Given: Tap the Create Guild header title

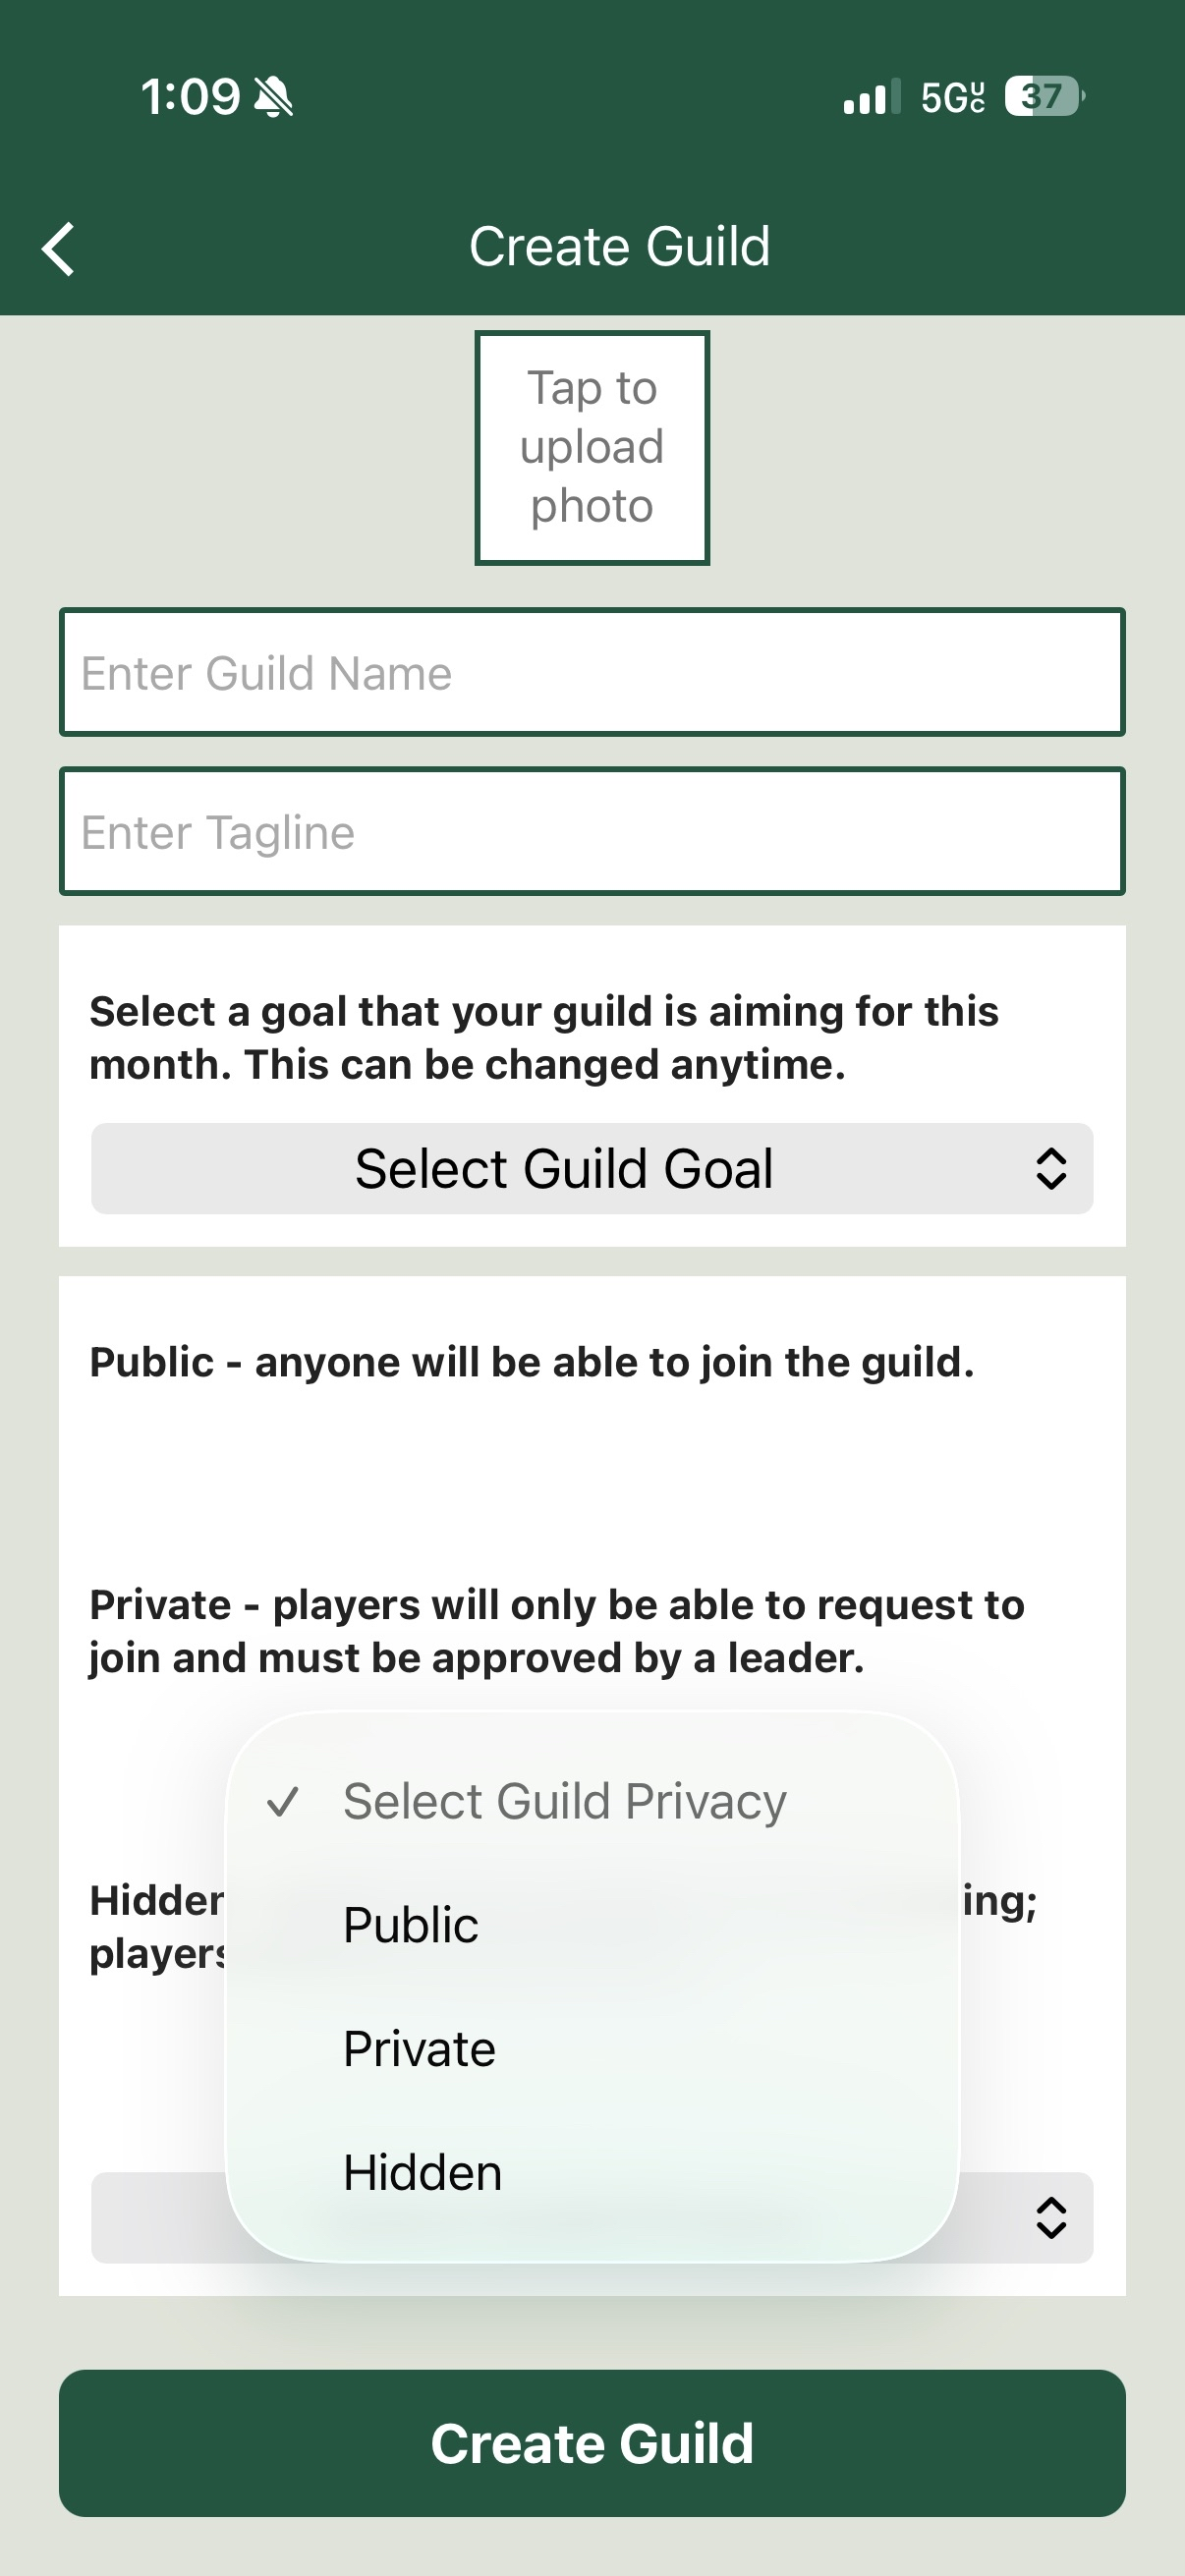Looking at the screenshot, I should click(x=620, y=247).
